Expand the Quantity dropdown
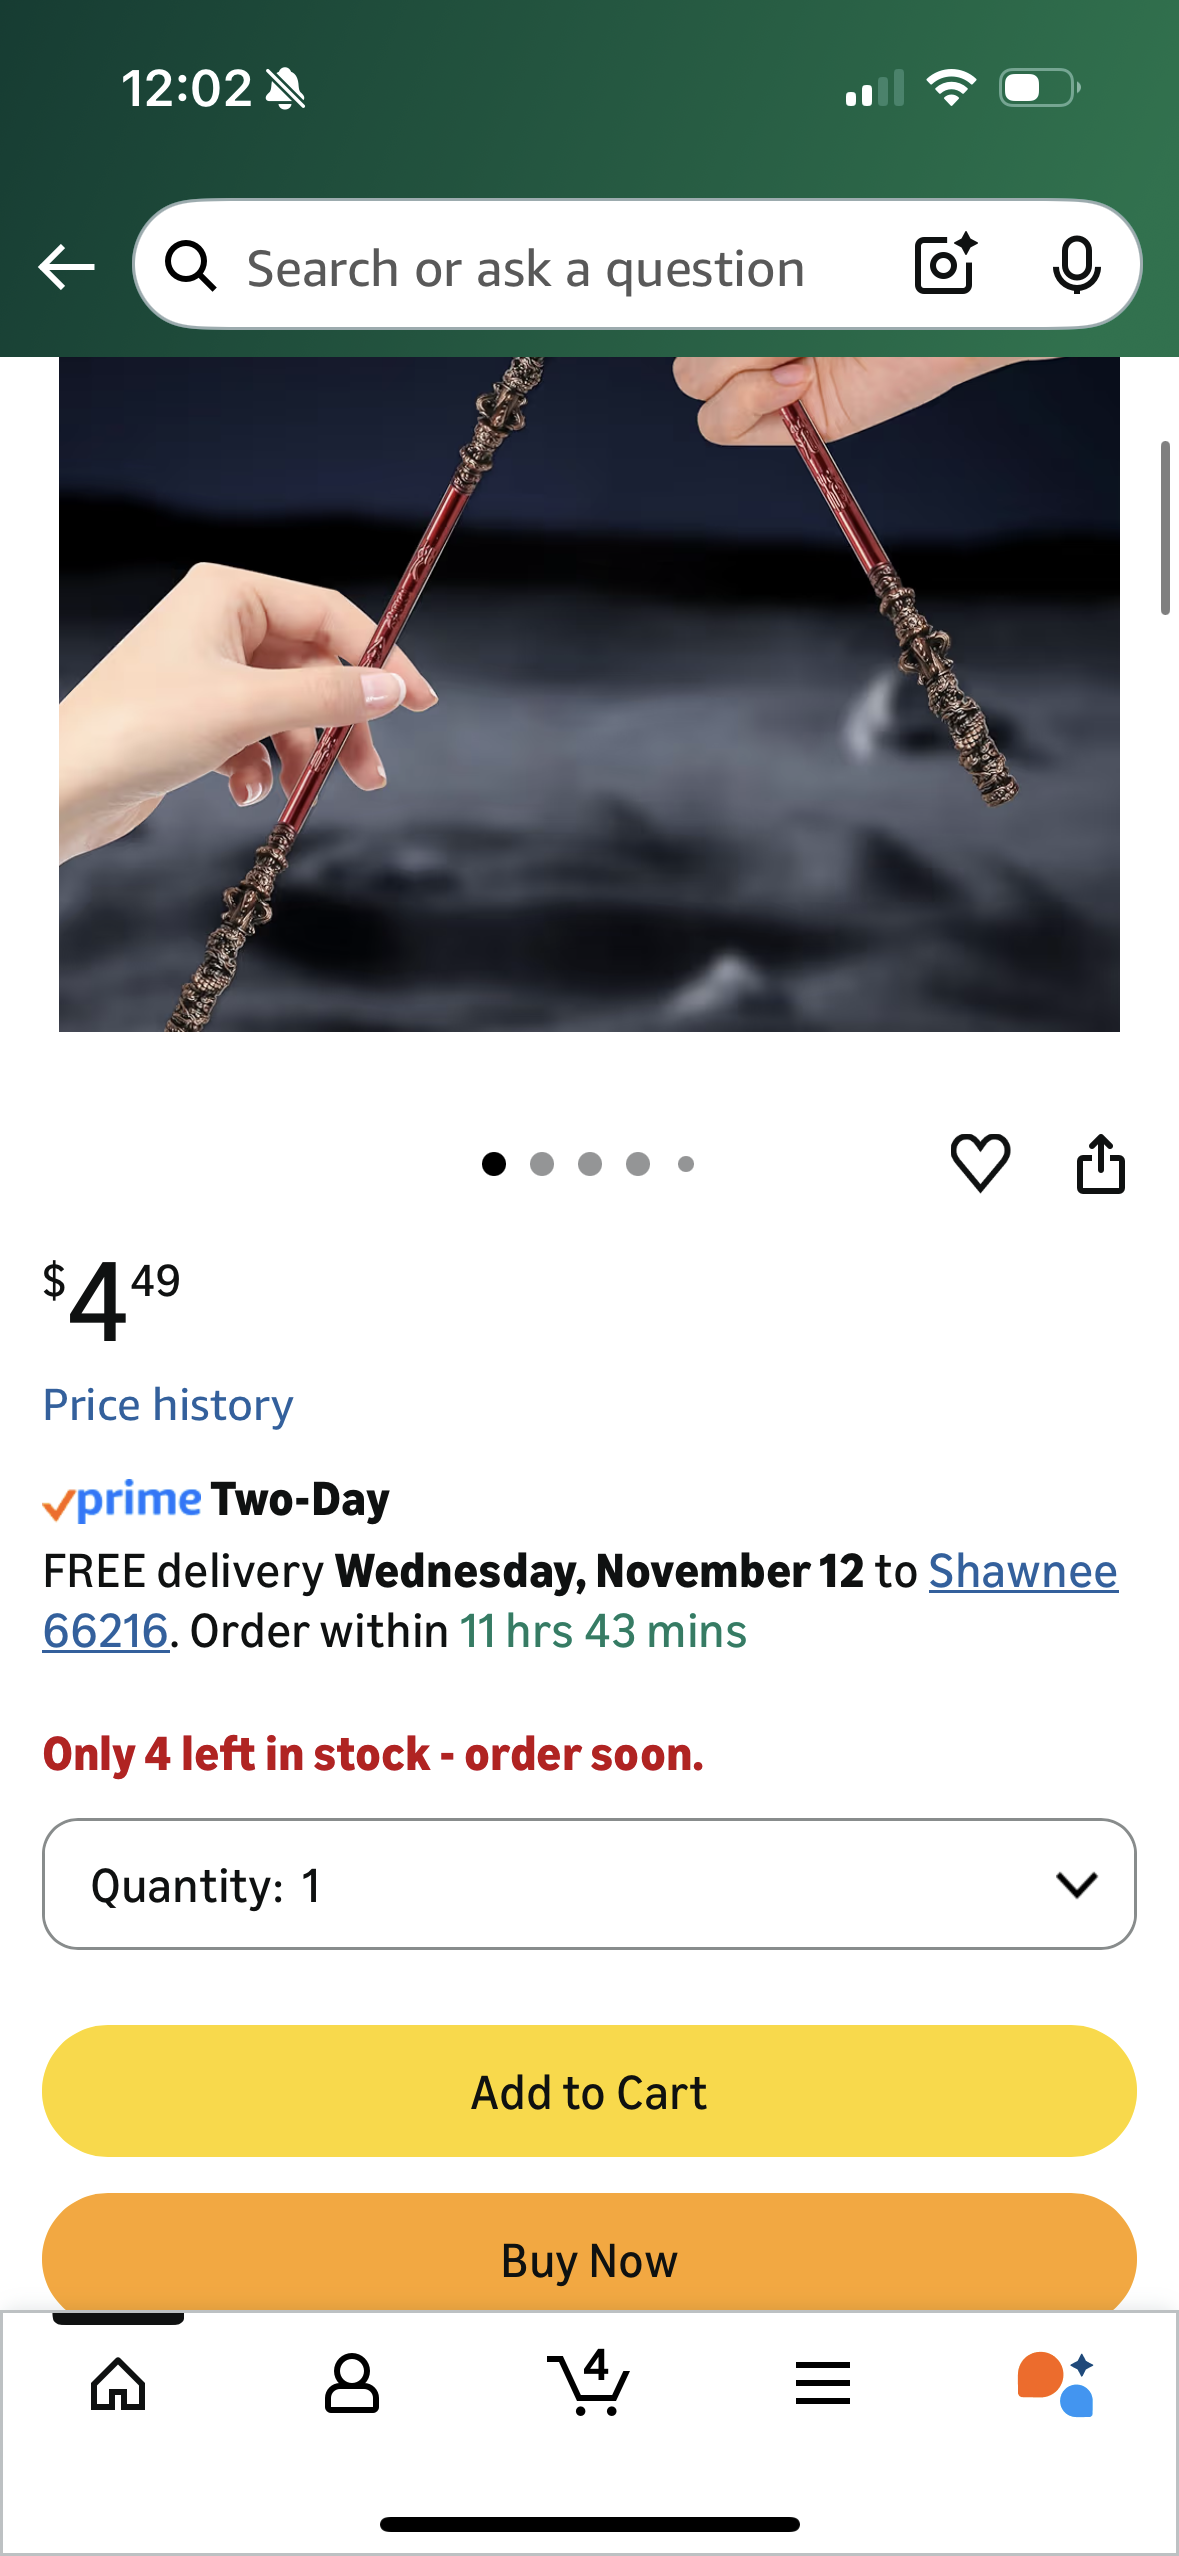The width and height of the screenshot is (1179, 2556). pyautogui.click(x=589, y=1884)
